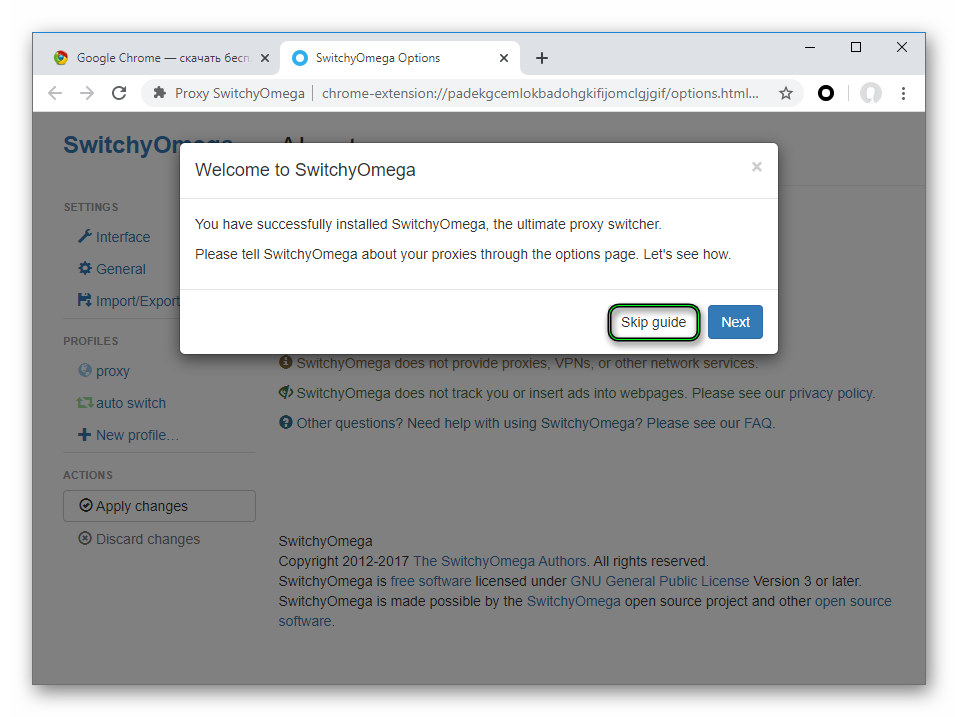958x717 pixels.
Task: Go forward using browser forward arrow
Action: (x=87, y=93)
